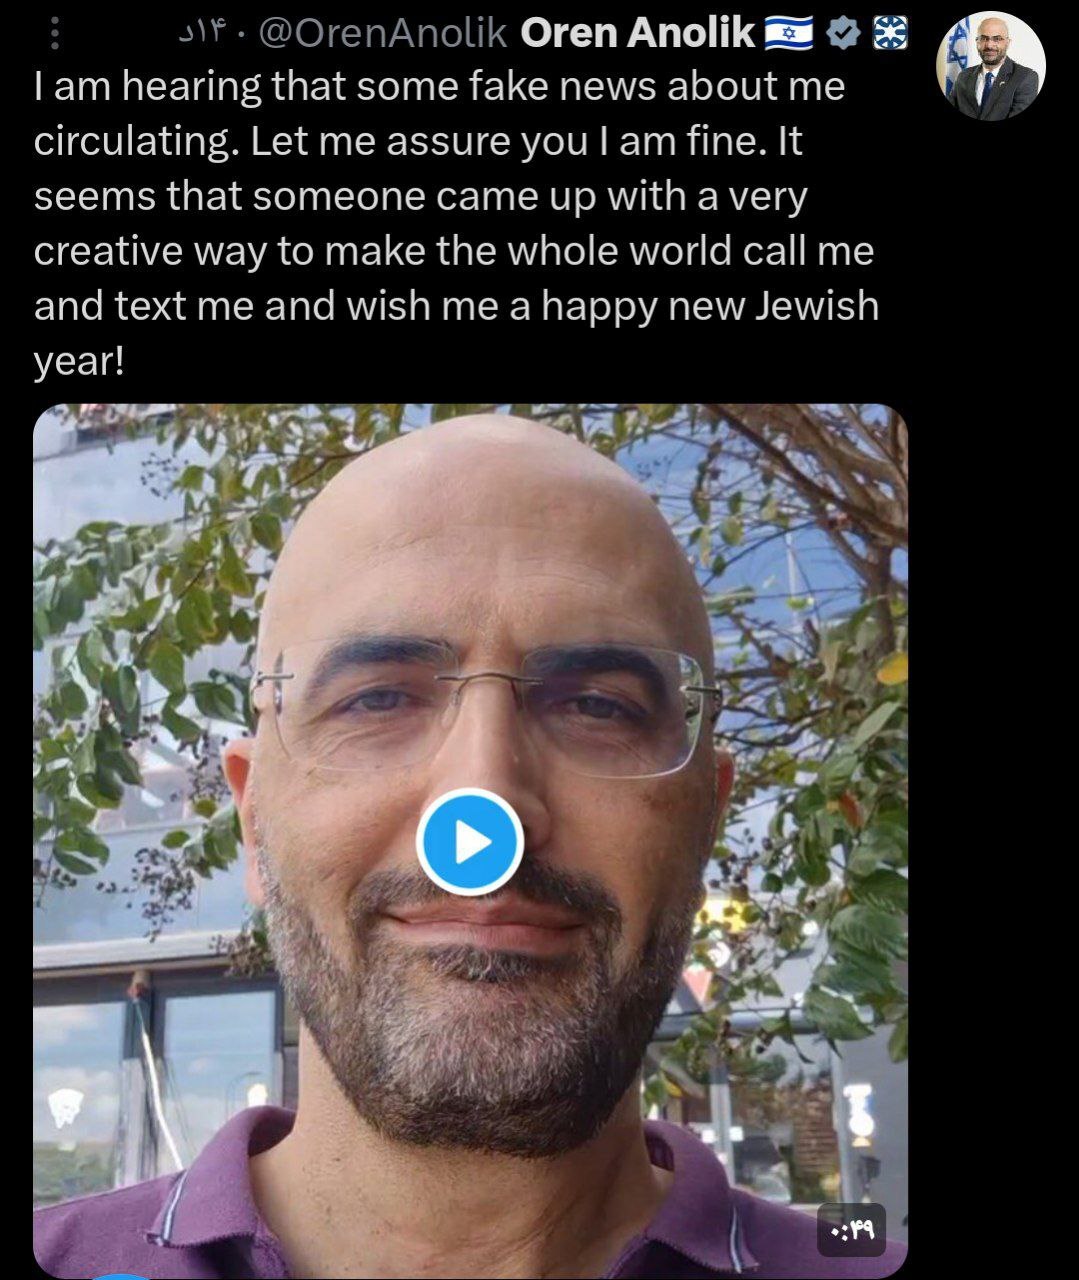Image resolution: width=1079 pixels, height=1280 pixels.
Task: Open the video thumbnail of the bald man
Action: pyautogui.click(x=470, y=840)
